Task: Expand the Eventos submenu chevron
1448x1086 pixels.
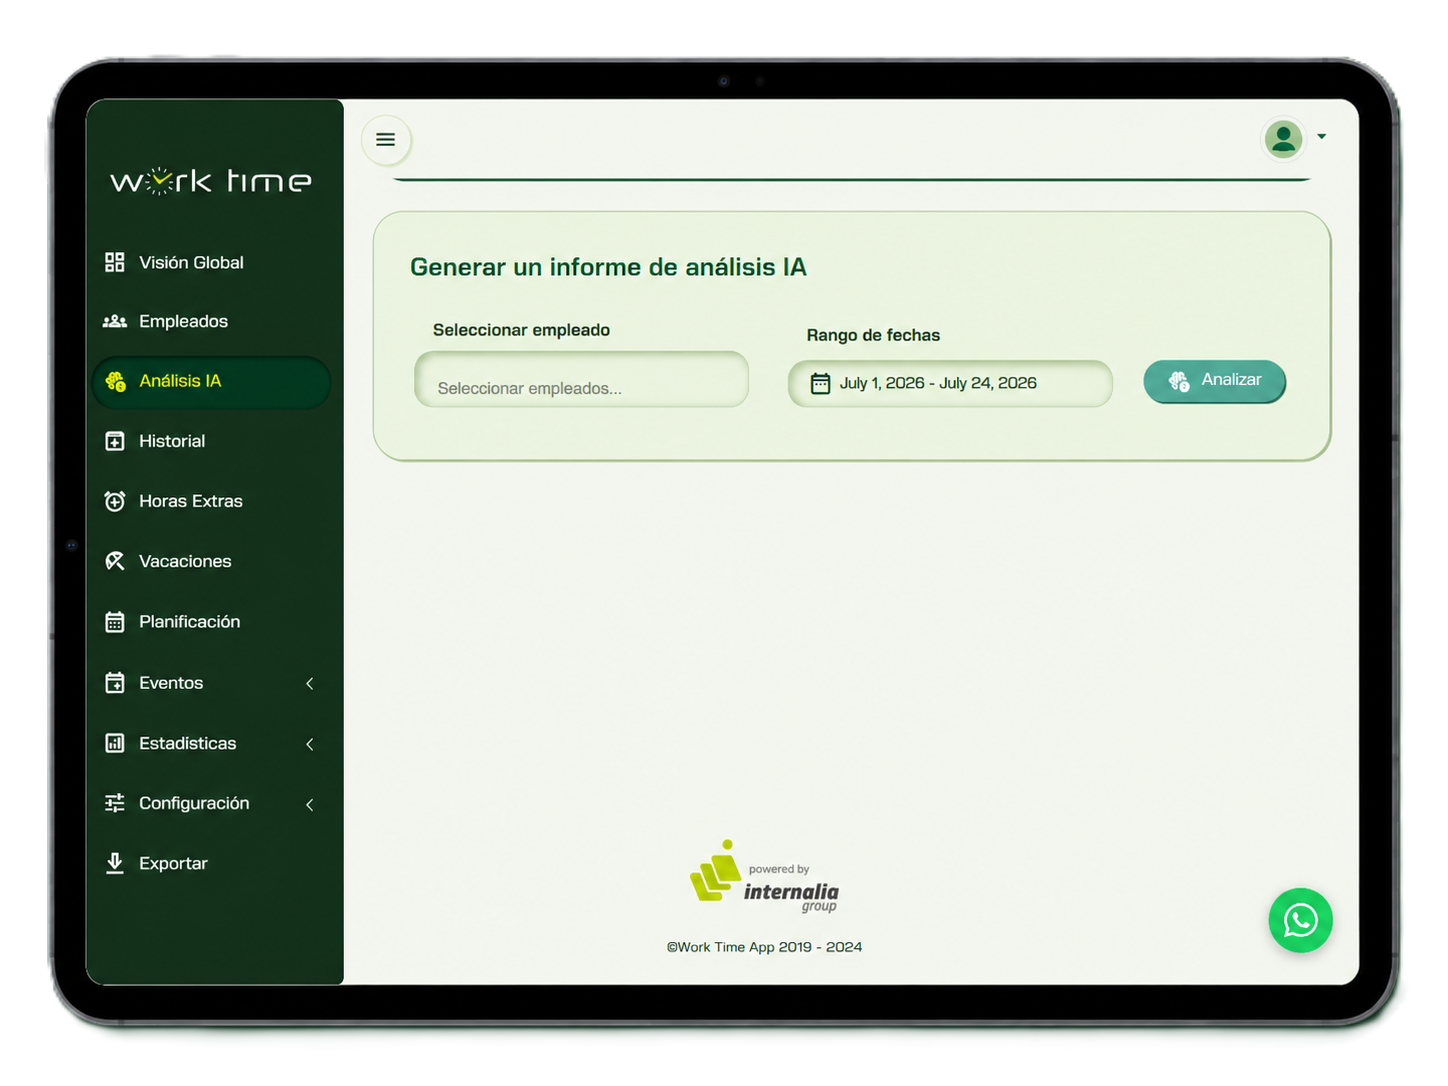Action: tap(310, 684)
